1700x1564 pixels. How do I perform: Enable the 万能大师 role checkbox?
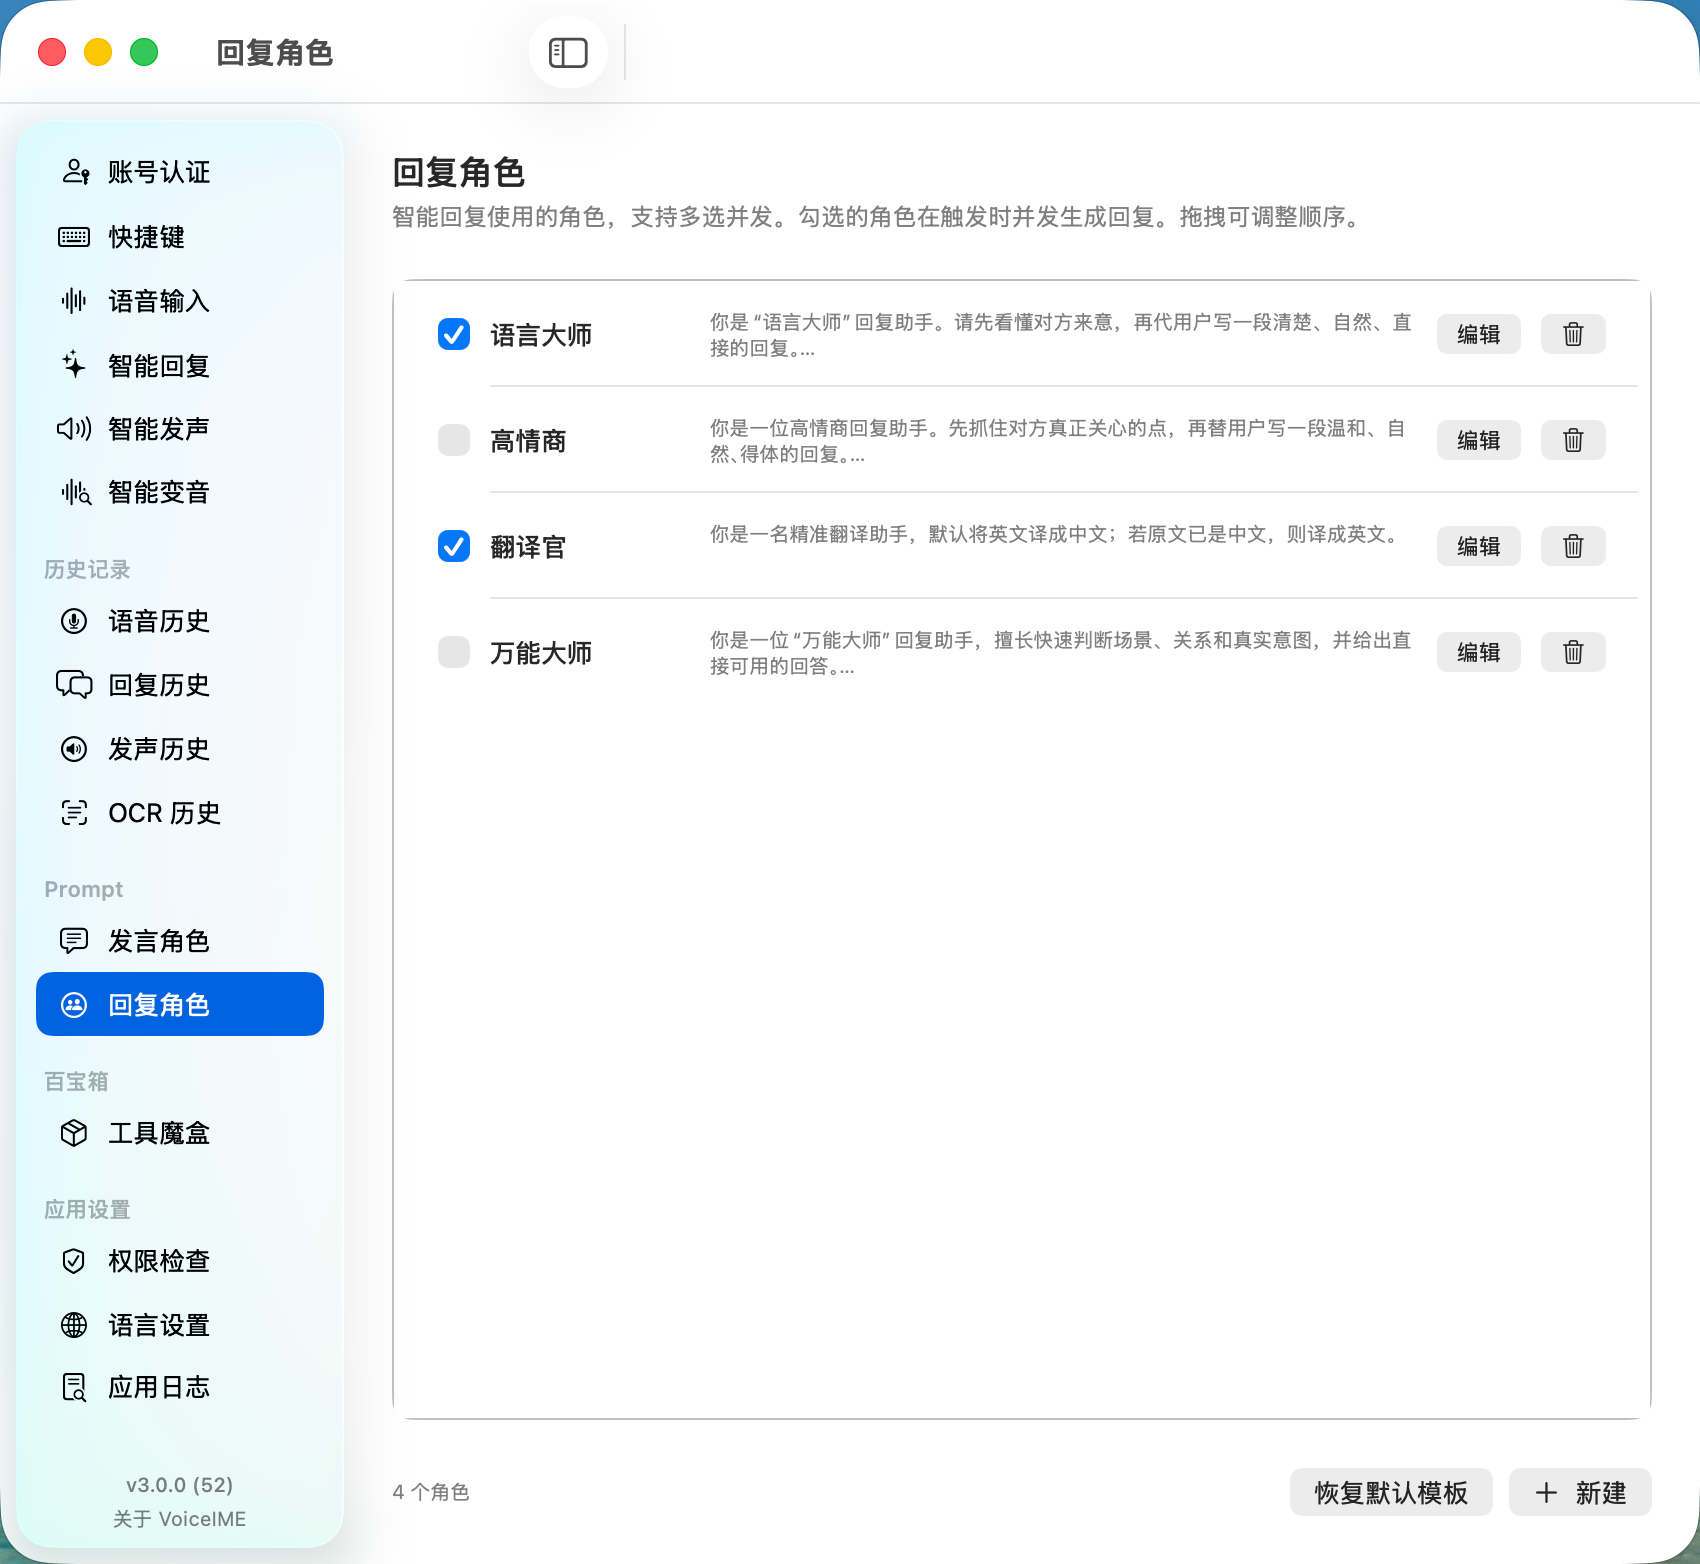tap(454, 652)
